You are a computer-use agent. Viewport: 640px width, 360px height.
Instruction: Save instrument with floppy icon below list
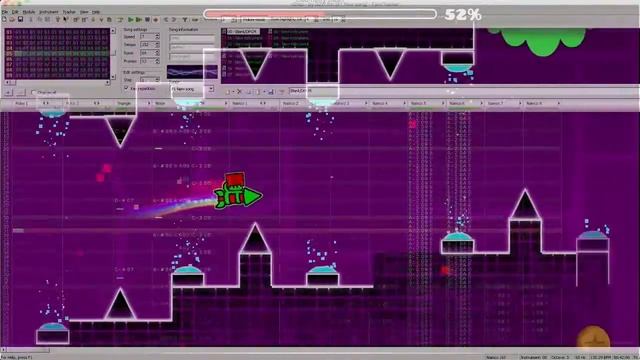[x=270, y=91]
